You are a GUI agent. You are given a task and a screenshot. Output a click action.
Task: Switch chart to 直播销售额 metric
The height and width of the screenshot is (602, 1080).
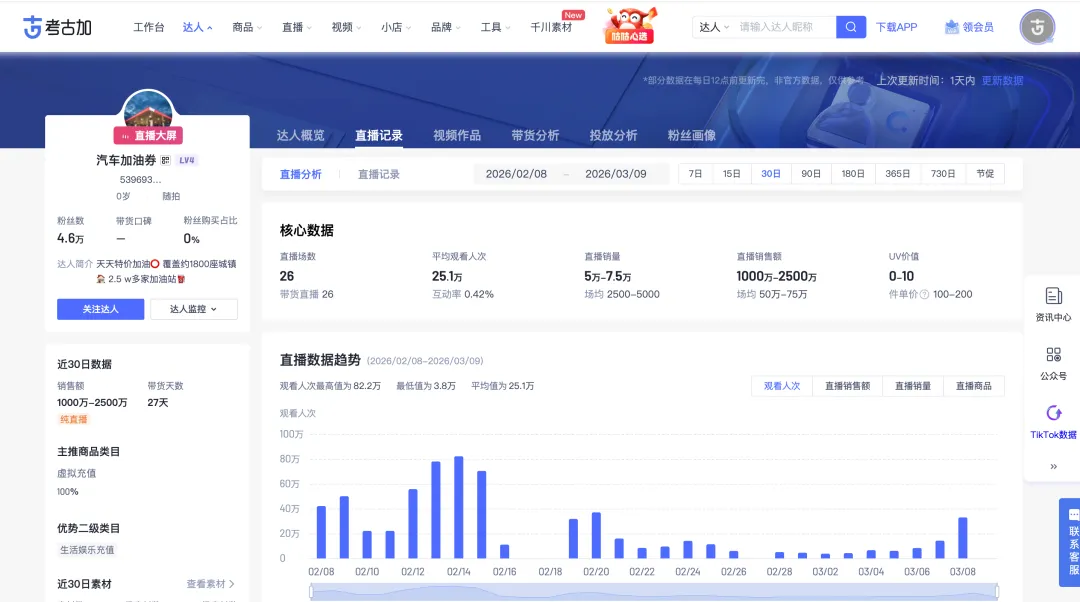click(x=847, y=386)
